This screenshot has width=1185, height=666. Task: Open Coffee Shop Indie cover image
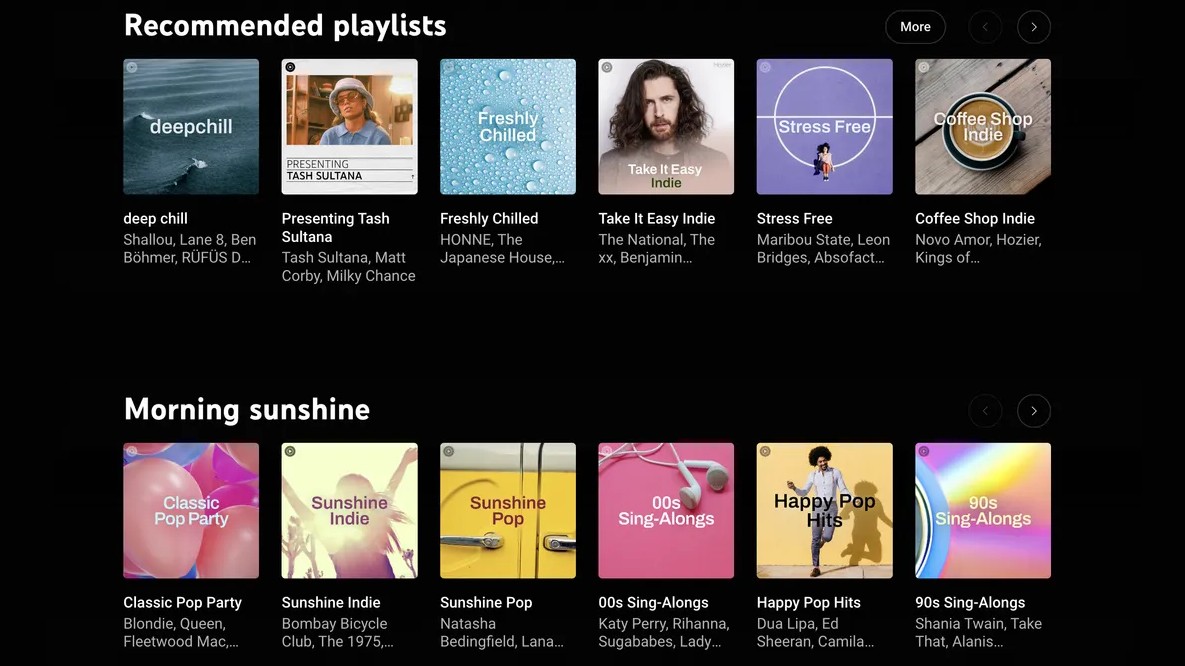(982, 127)
